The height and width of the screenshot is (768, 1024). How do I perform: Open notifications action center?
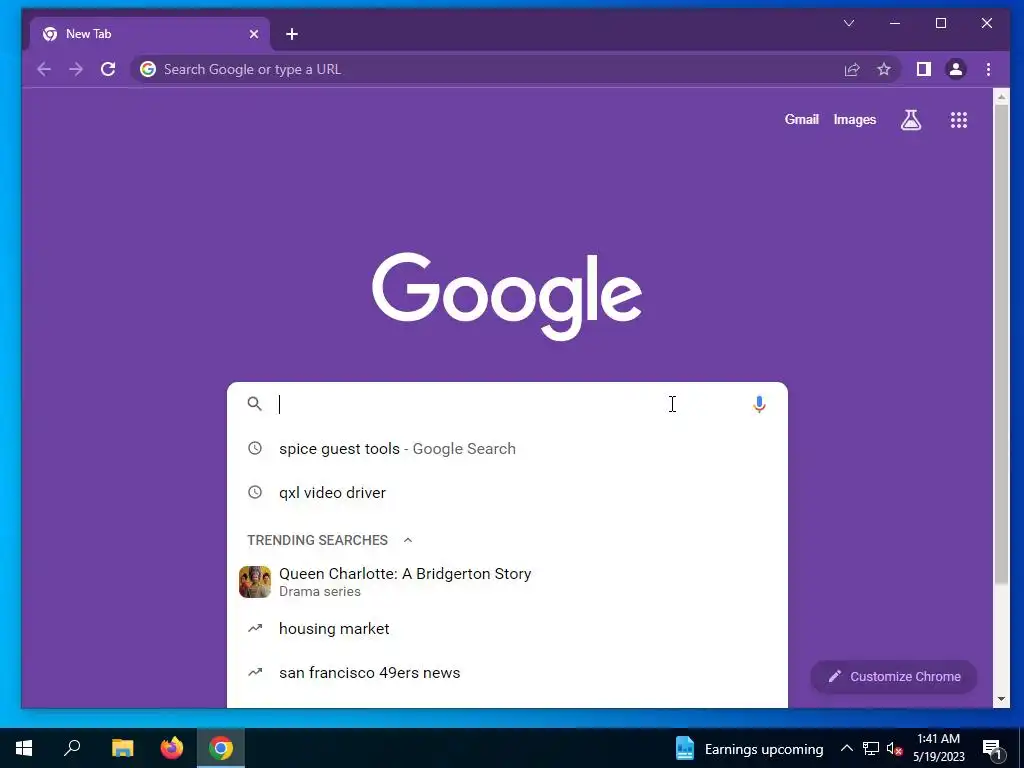click(992, 748)
